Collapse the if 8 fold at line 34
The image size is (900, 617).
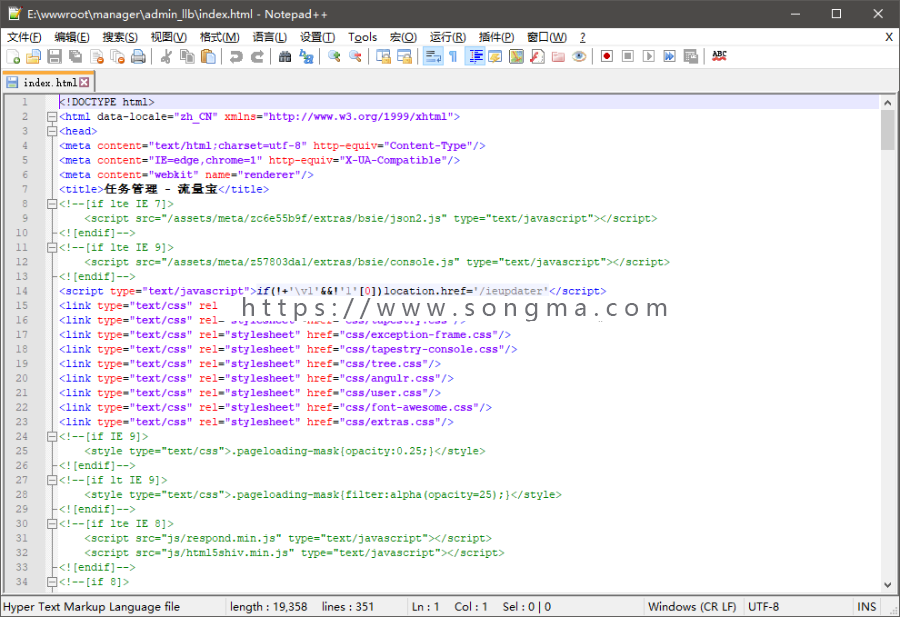[52, 581]
